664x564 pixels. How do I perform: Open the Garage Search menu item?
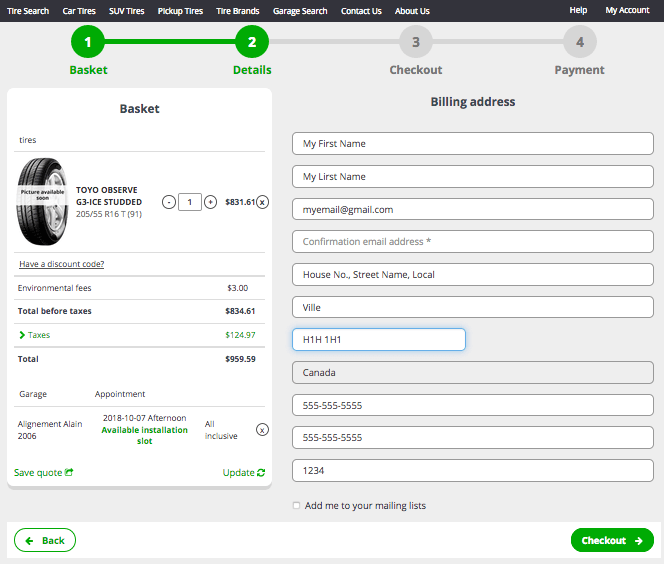tap(300, 11)
